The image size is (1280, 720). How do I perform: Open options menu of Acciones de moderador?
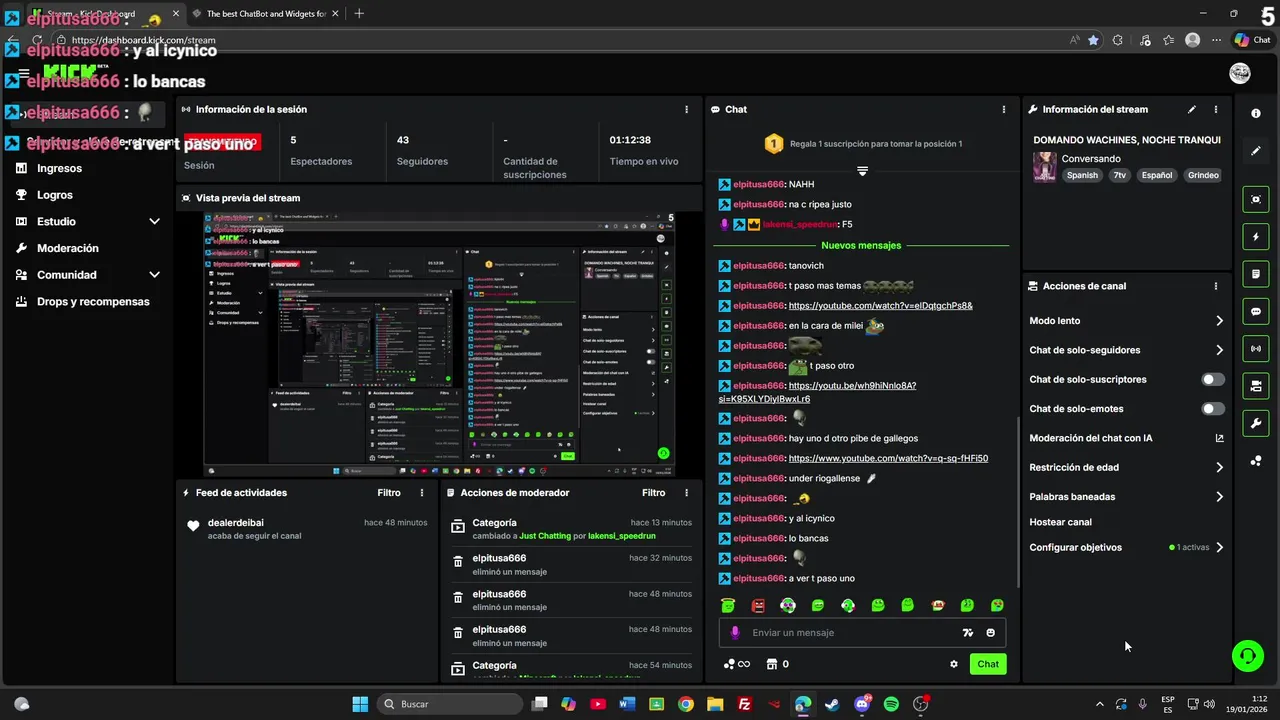pyautogui.click(x=686, y=493)
